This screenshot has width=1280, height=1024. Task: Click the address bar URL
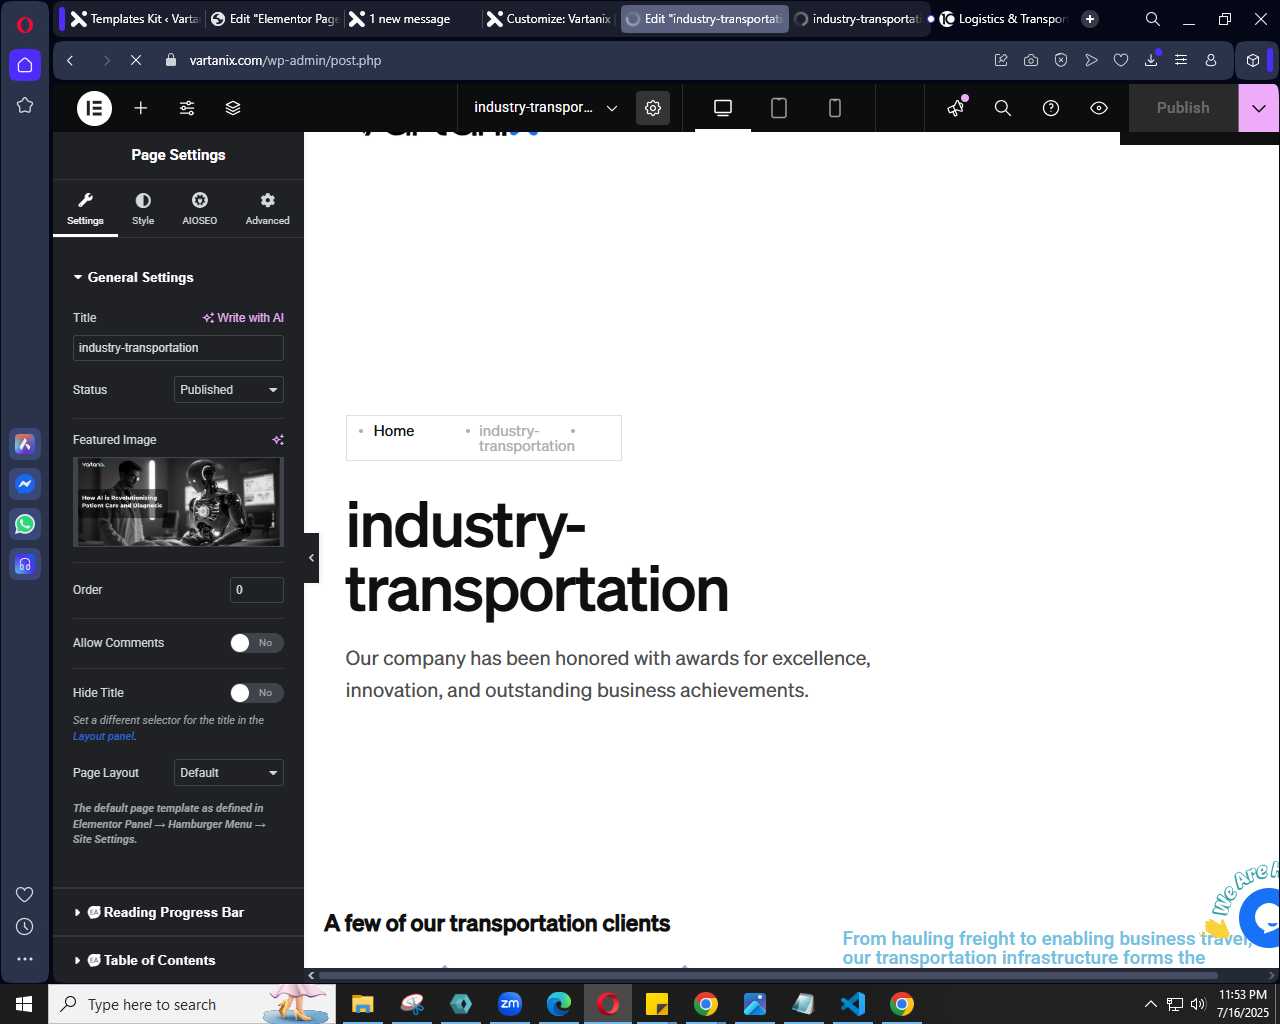pos(286,60)
